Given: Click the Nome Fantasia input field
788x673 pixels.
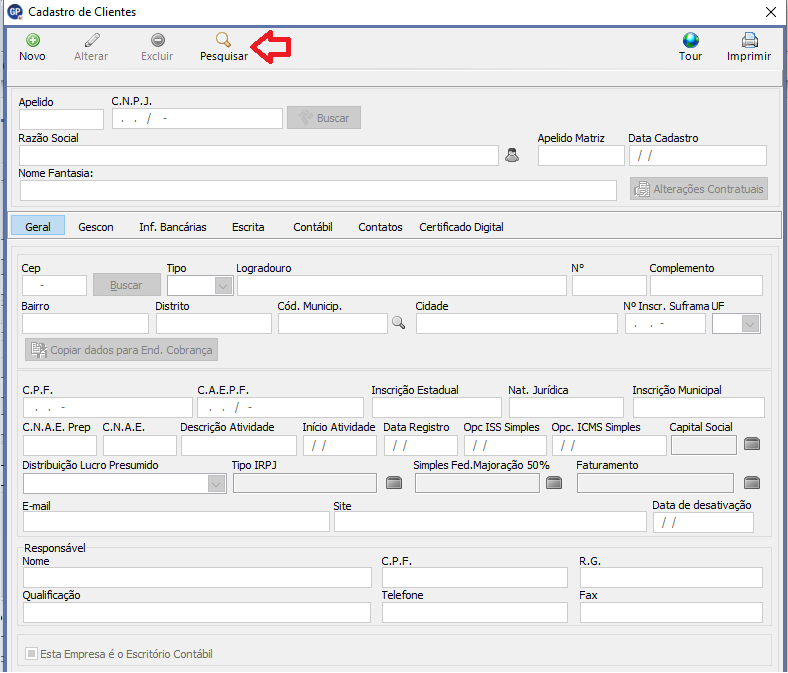Looking at the screenshot, I should pyautogui.click(x=318, y=190).
